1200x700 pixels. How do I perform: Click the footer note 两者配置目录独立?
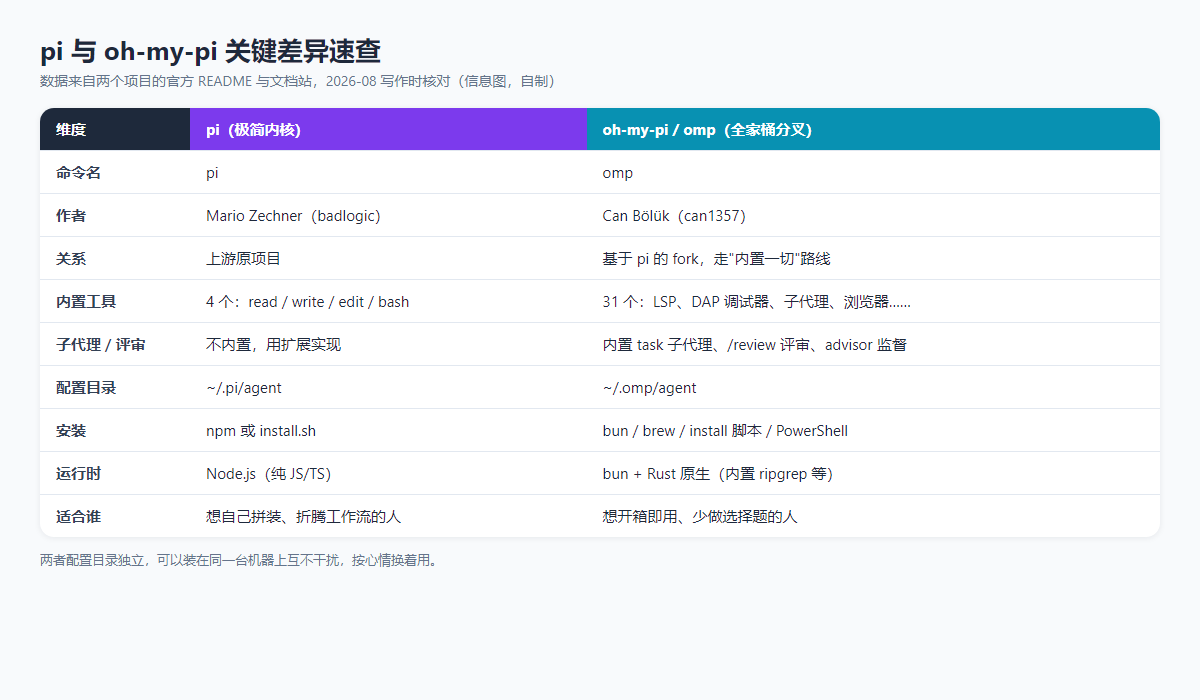pyautogui.click(x=239, y=560)
